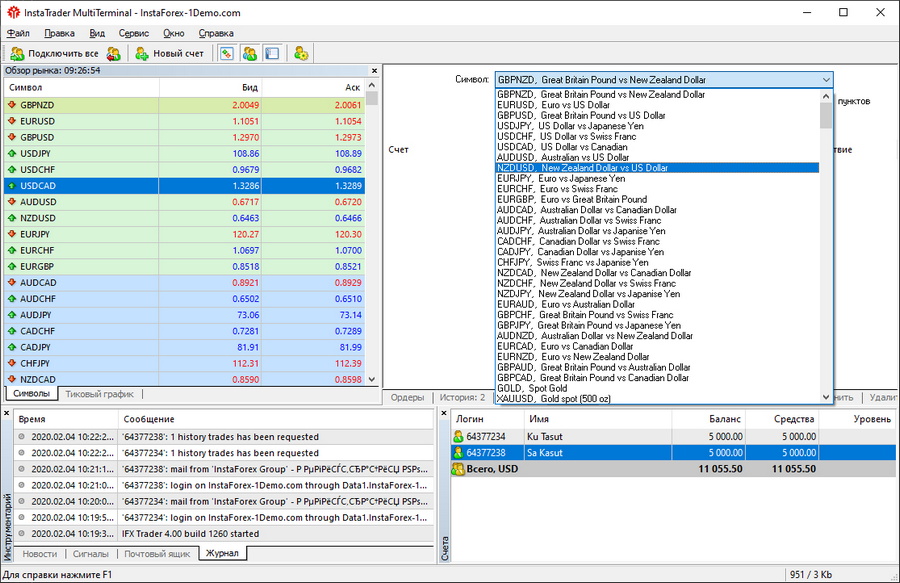Open the 'Почтовый ящик' mailbox tab

[x=156, y=553]
